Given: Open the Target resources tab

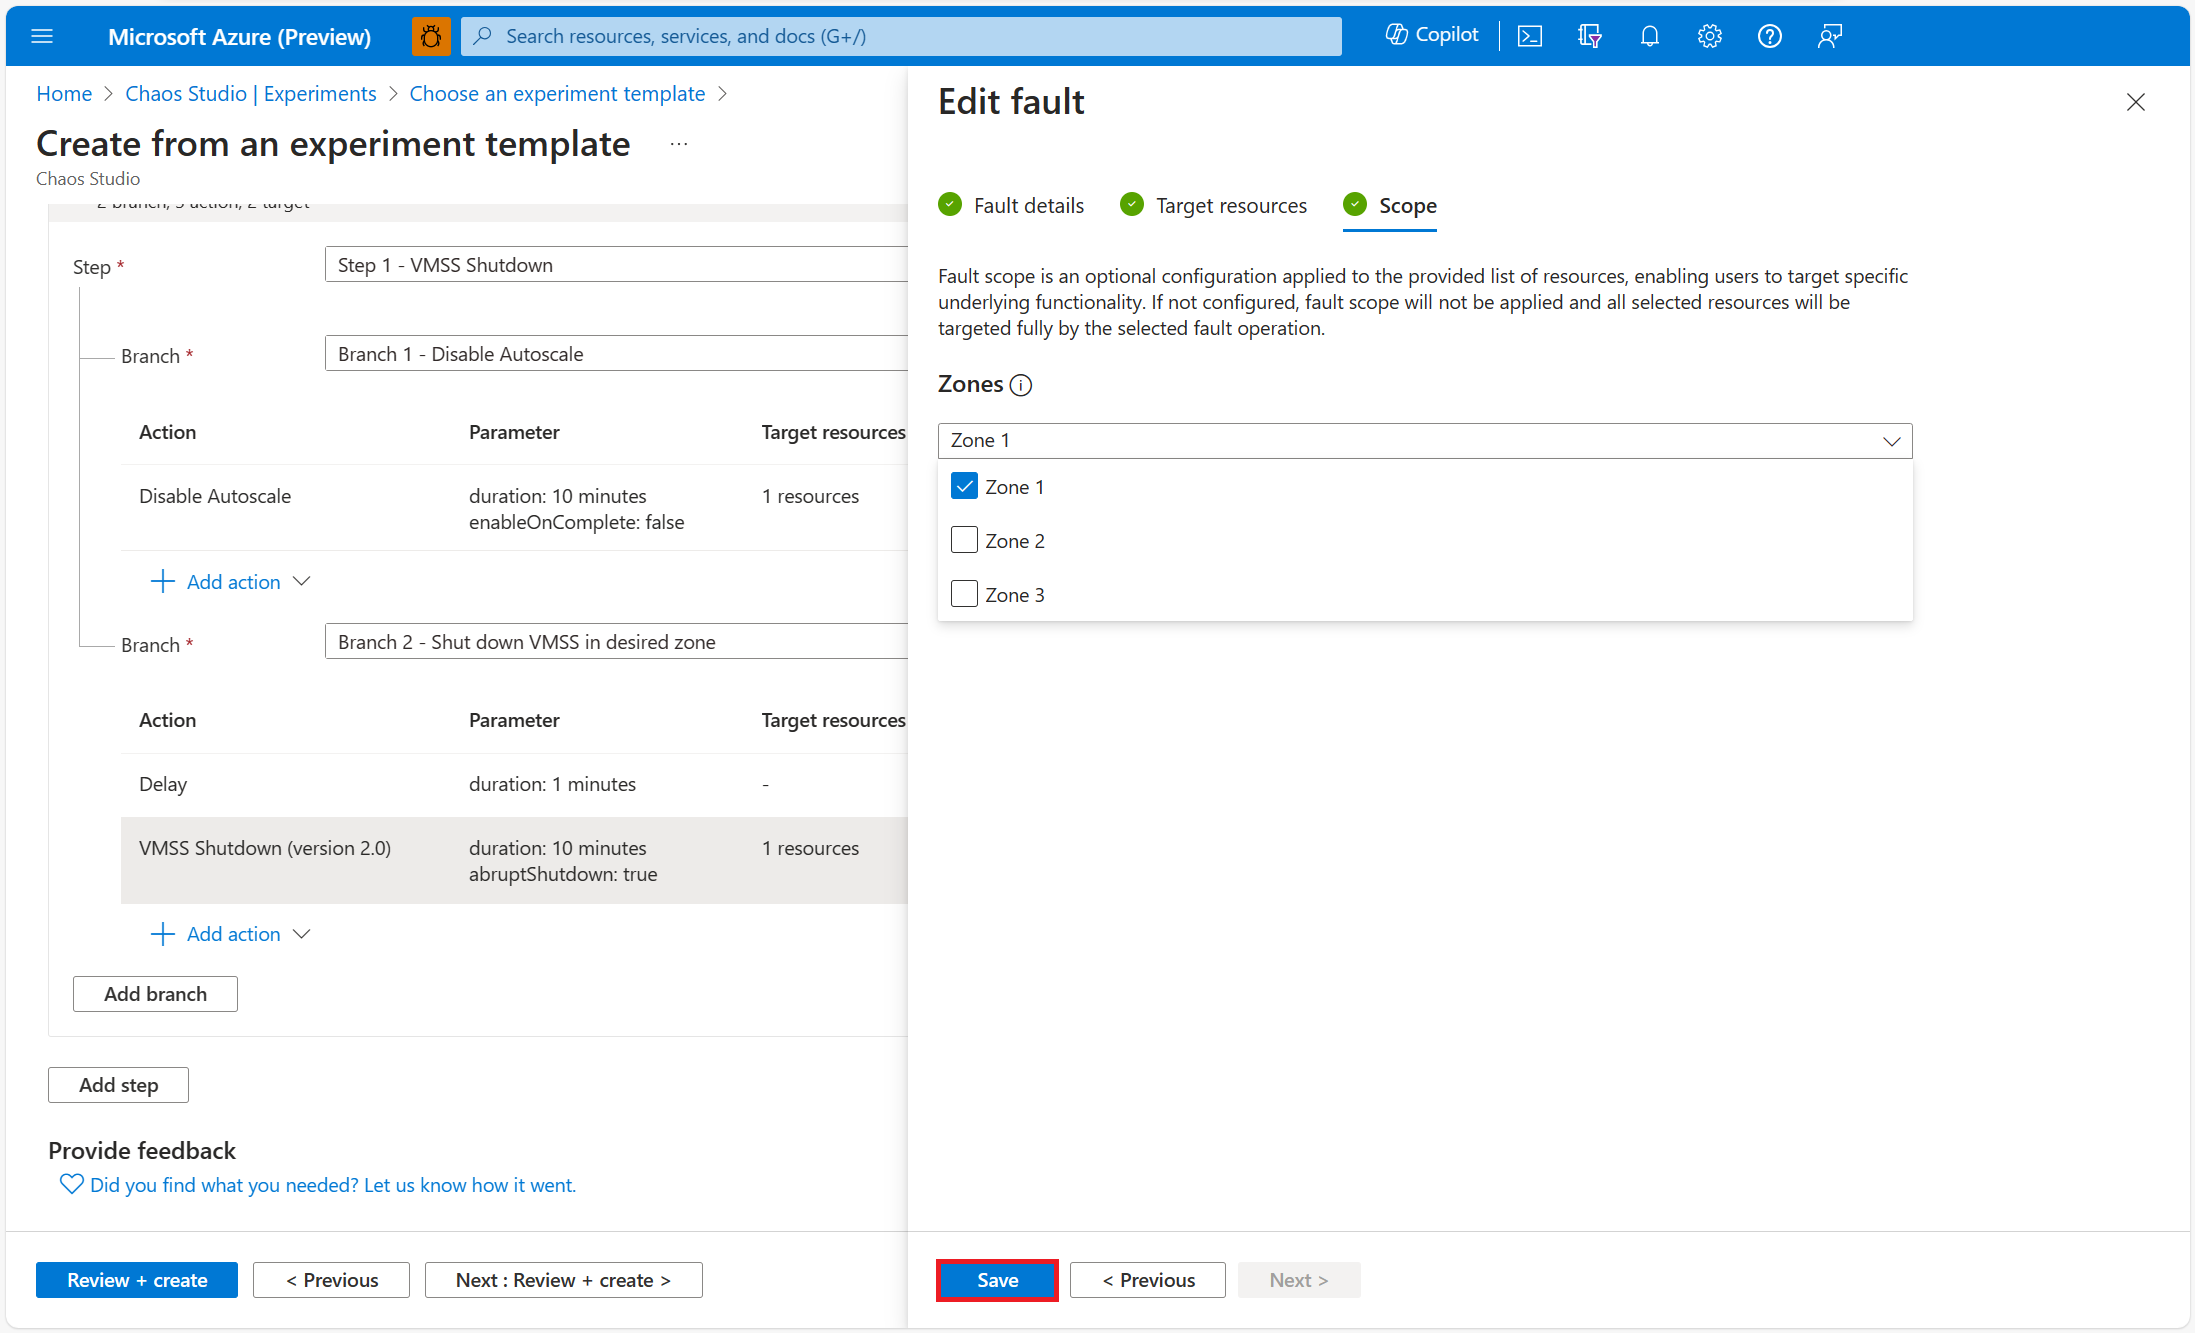Looking at the screenshot, I should point(1230,204).
